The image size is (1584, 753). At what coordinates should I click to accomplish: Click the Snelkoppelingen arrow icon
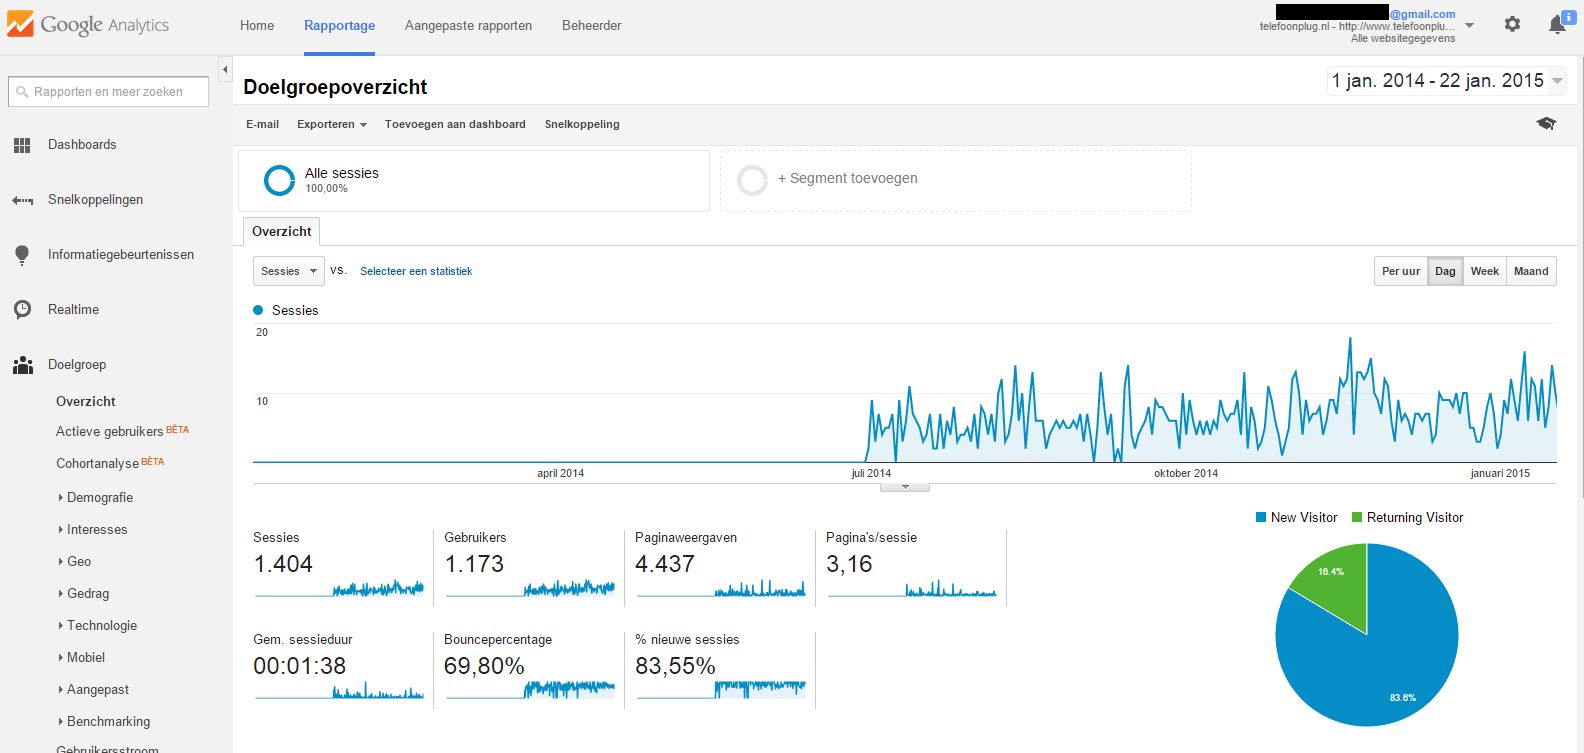point(22,200)
